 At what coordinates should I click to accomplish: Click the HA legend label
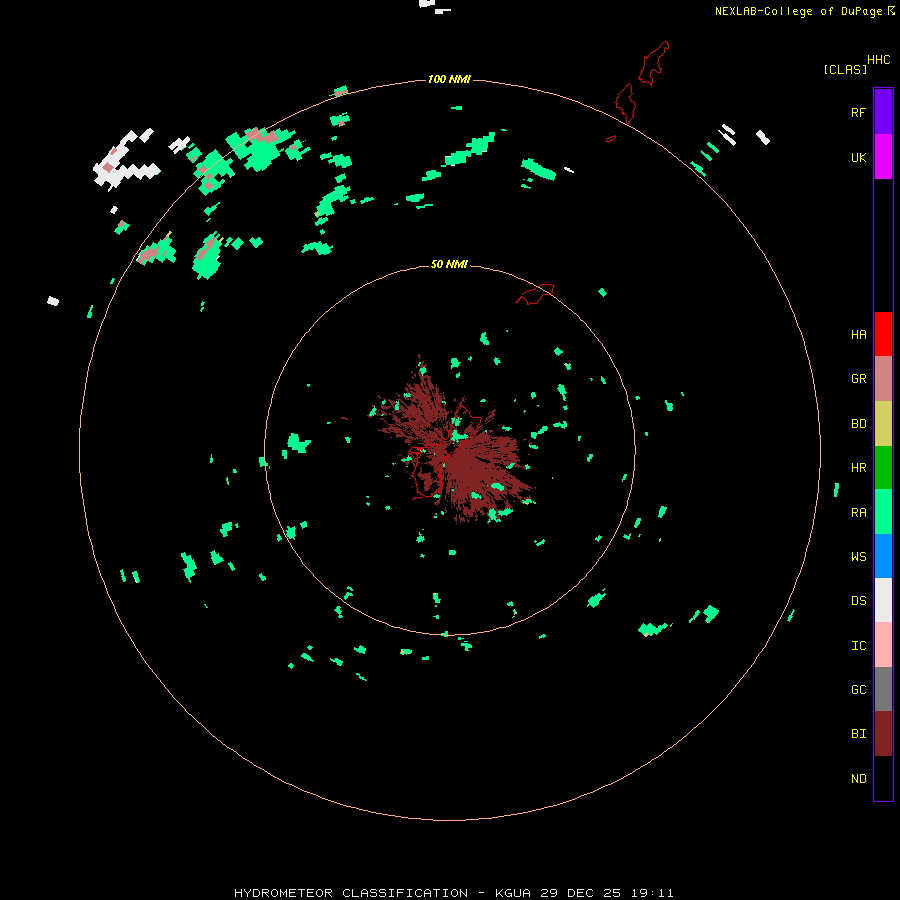858,335
